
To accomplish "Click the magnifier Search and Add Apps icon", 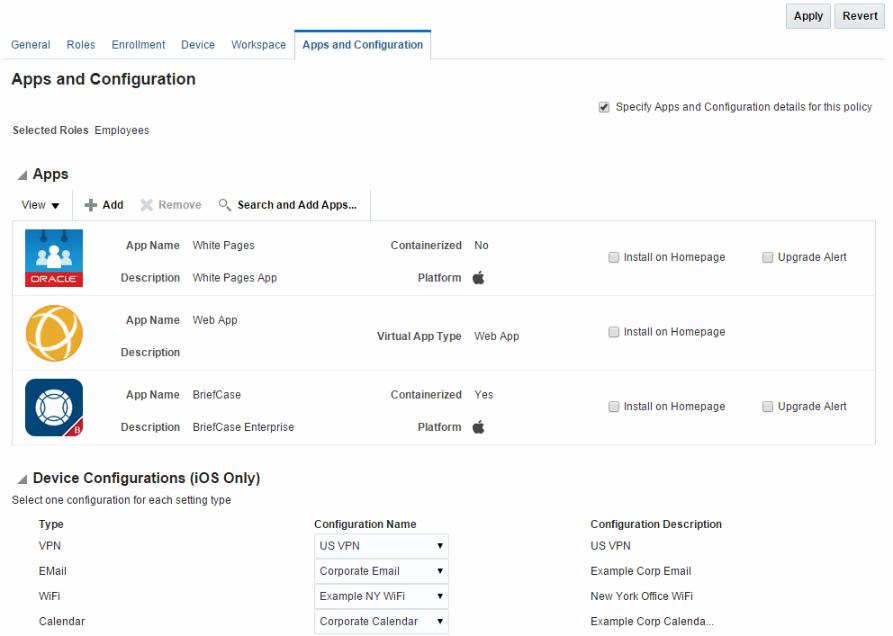I will [x=225, y=205].
